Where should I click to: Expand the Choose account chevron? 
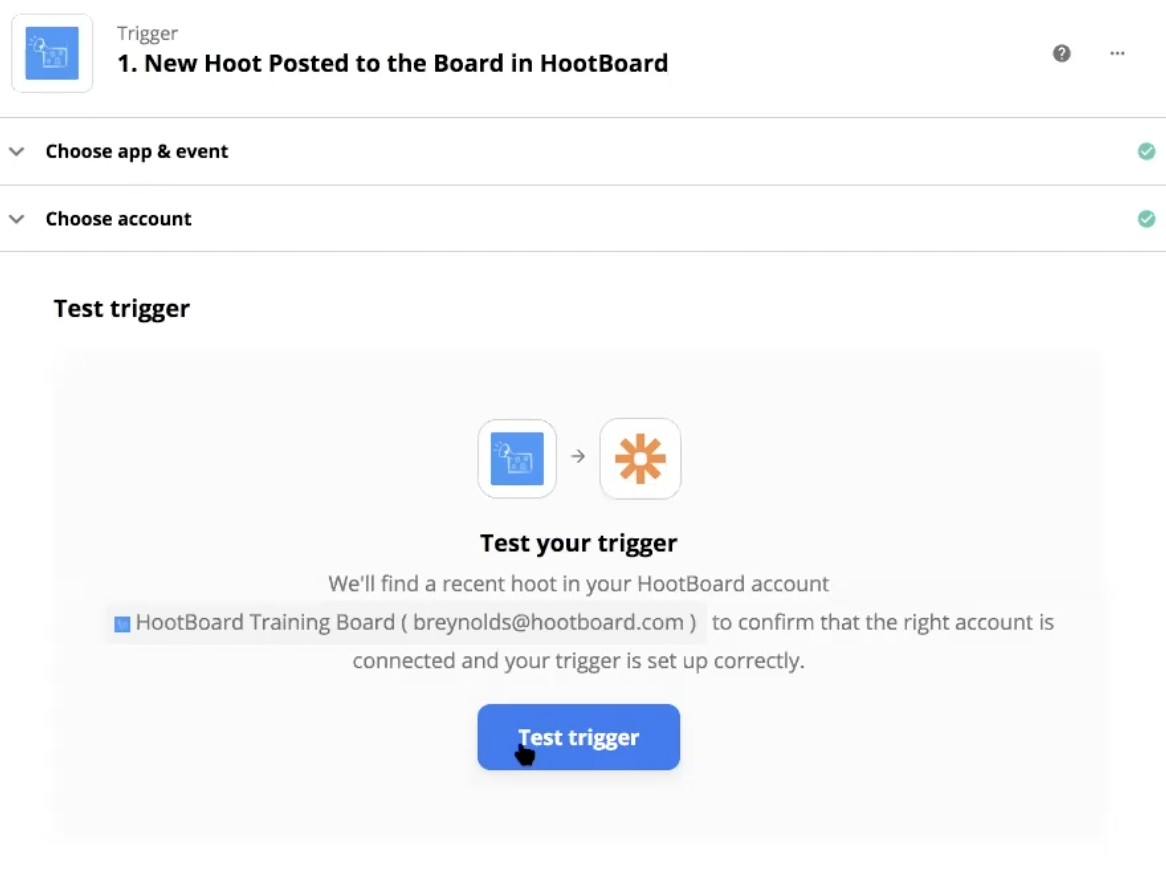pyautogui.click(x=17, y=219)
